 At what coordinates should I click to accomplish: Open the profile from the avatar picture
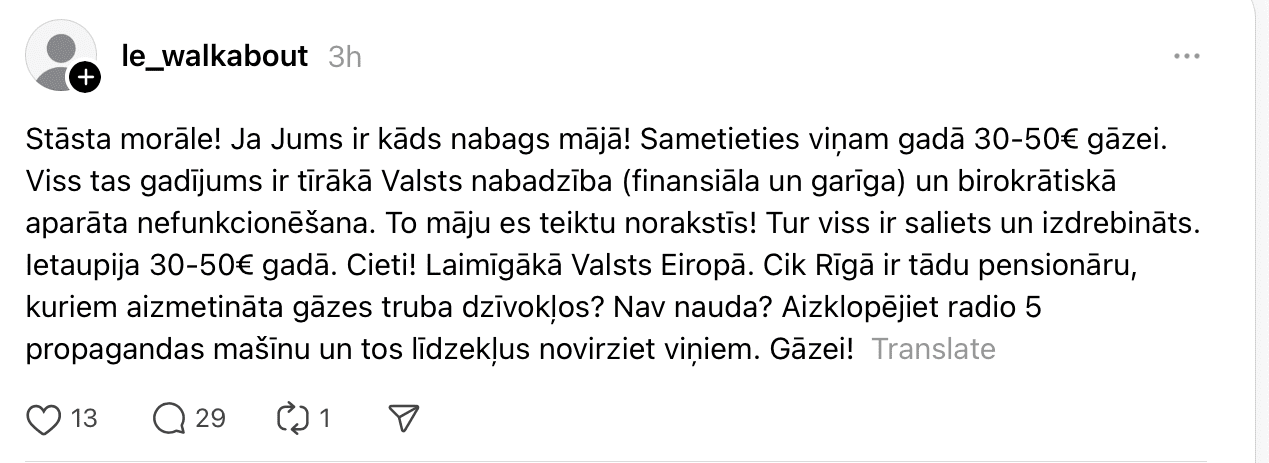coord(58,55)
